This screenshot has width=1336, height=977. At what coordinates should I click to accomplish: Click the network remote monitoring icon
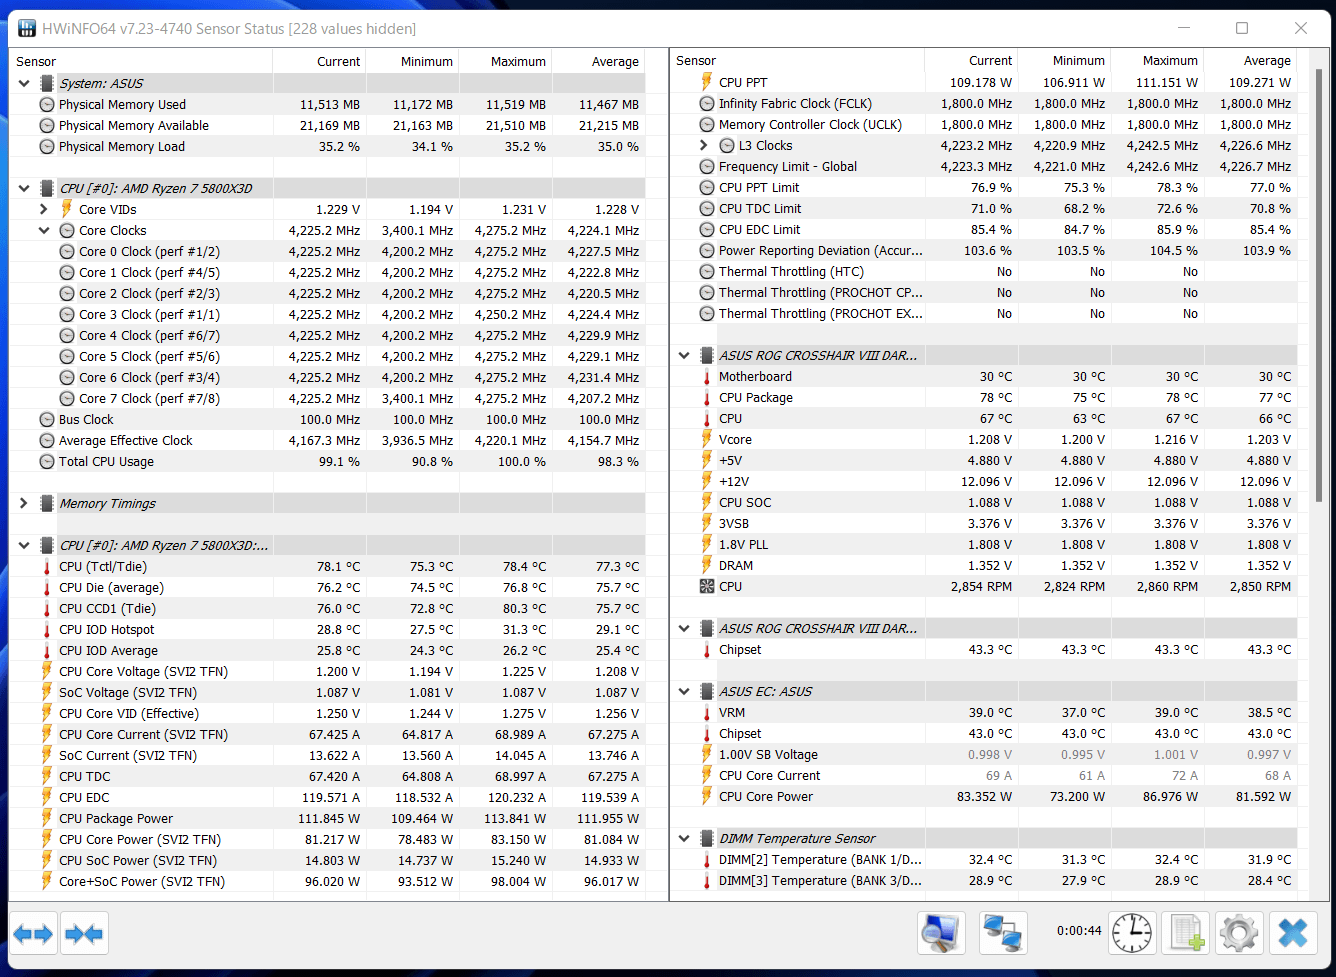1001,933
